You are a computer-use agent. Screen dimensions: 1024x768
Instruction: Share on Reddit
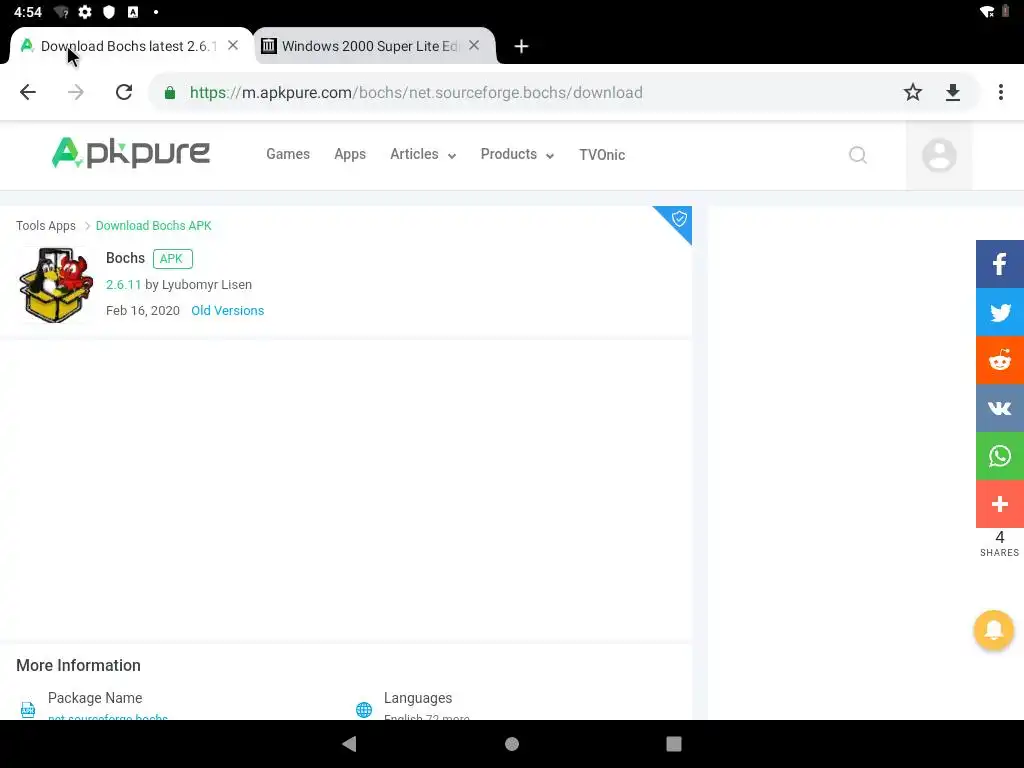1000,360
